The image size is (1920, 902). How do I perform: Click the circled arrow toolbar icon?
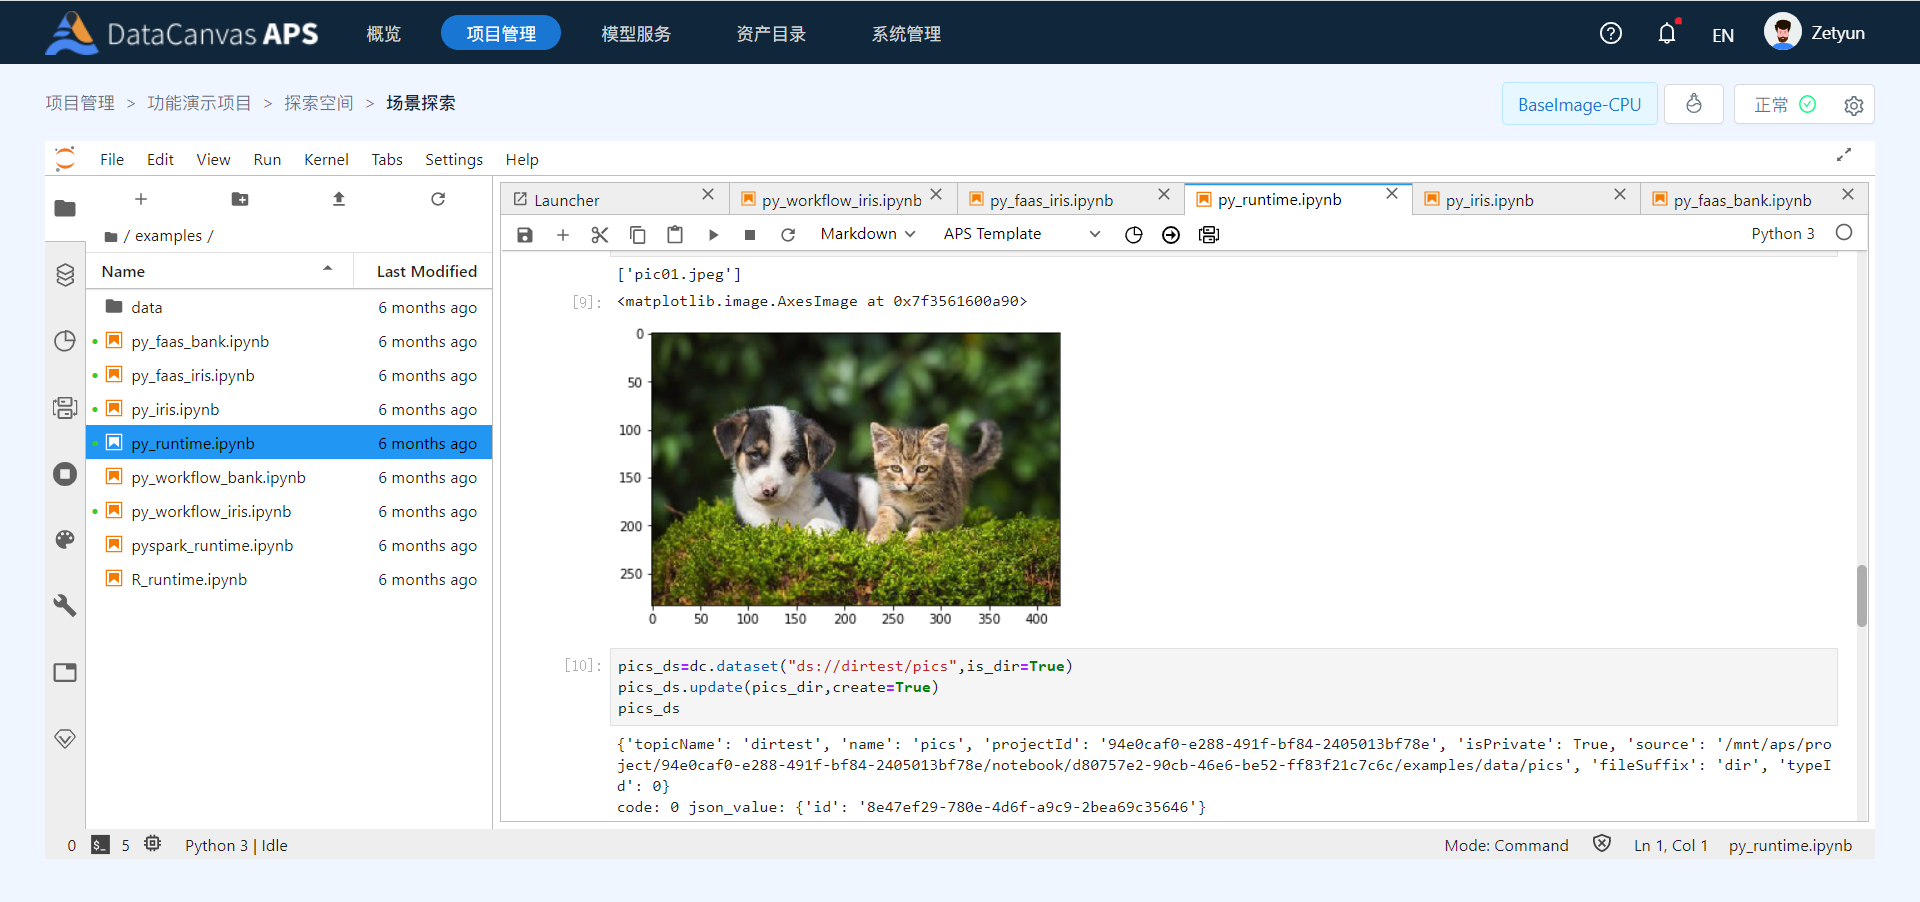pos(1171,234)
